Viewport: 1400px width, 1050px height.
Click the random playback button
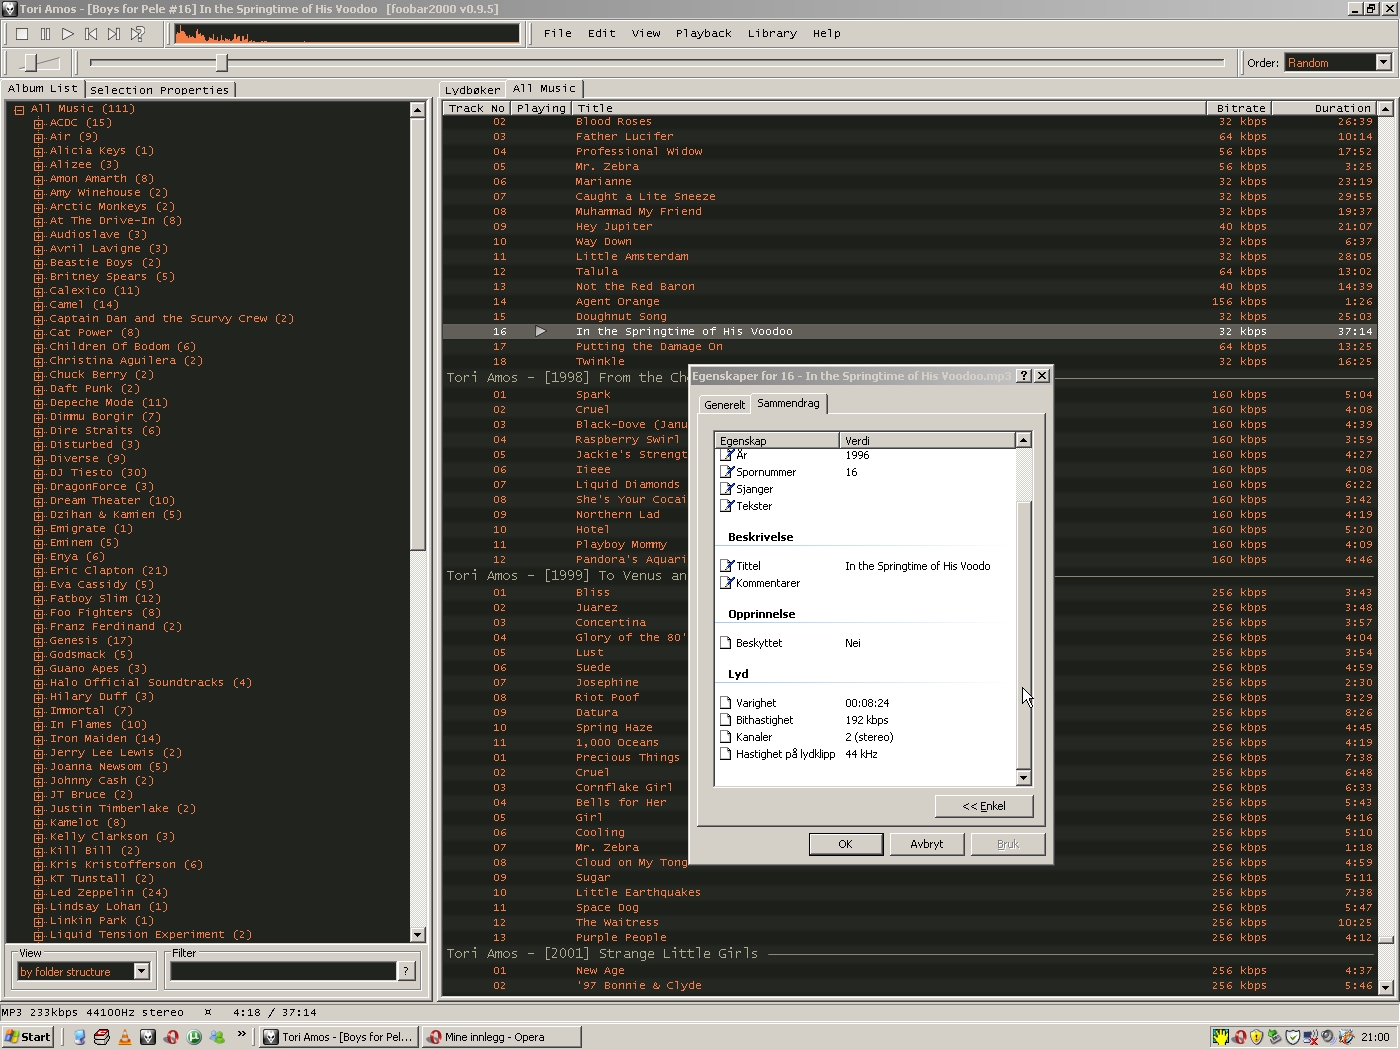[138, 34]
